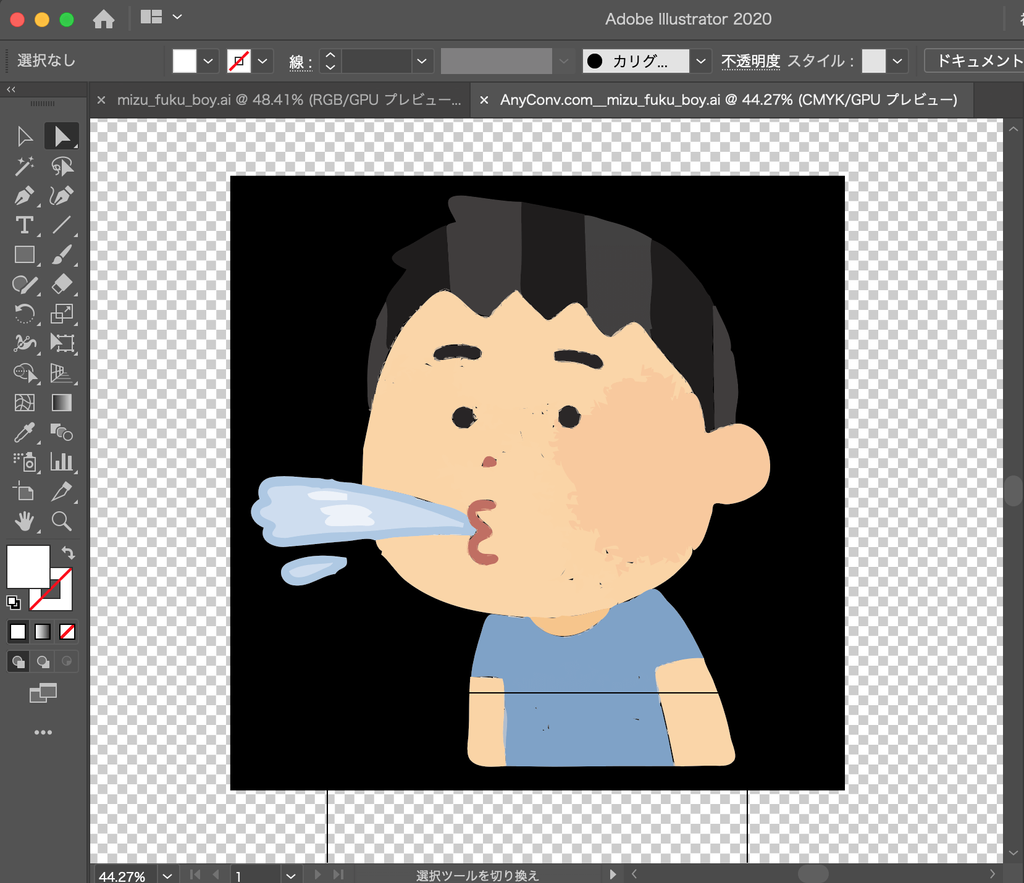Select the Gradient tool
Screen dimensions: 1024x883
(x=61, y=402)
